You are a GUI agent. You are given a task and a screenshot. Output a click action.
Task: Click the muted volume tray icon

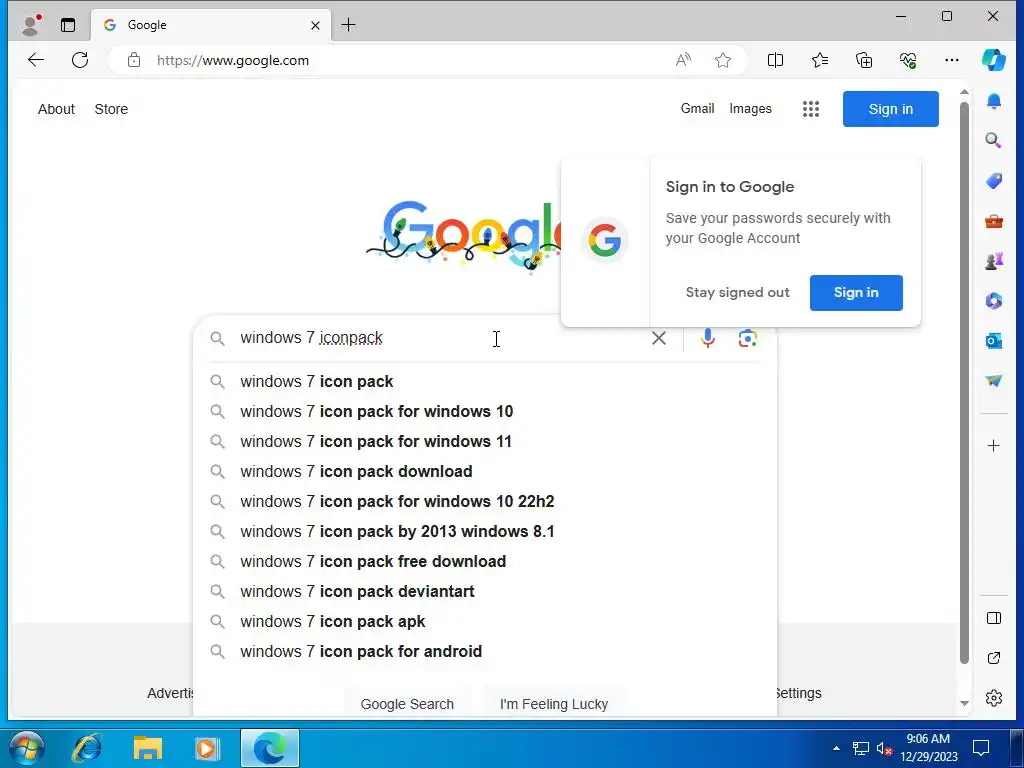point(884,748)
